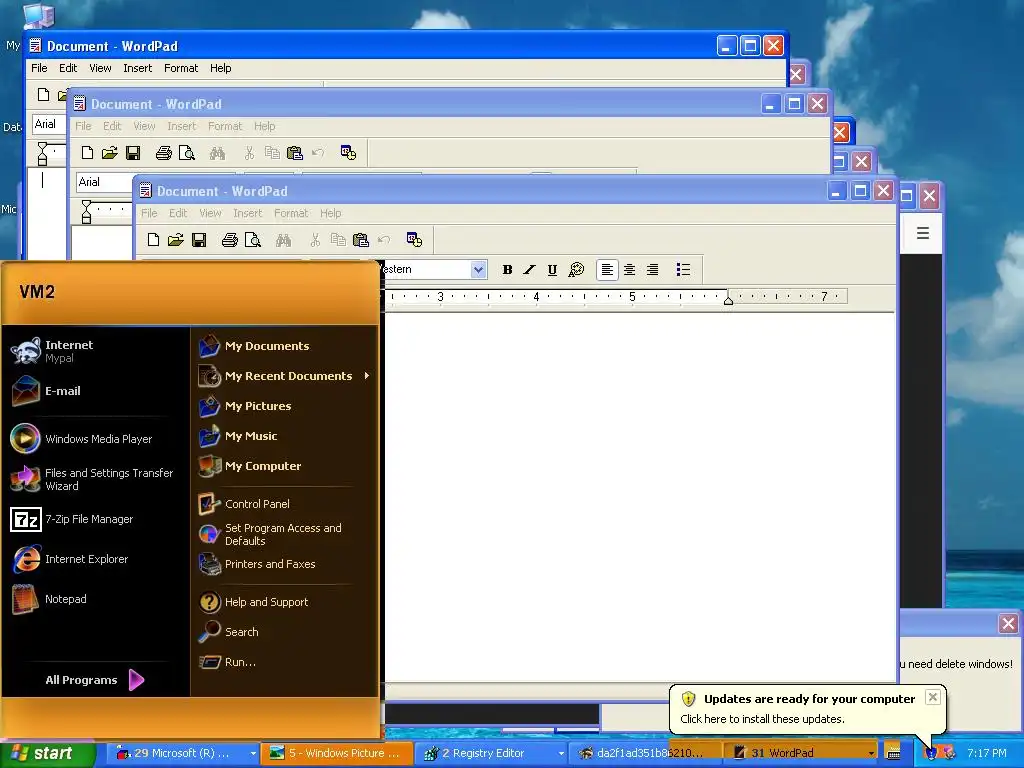Open Mypal Internet browser from Start menu
The image size is (1024, 768).
pos(97,351)
